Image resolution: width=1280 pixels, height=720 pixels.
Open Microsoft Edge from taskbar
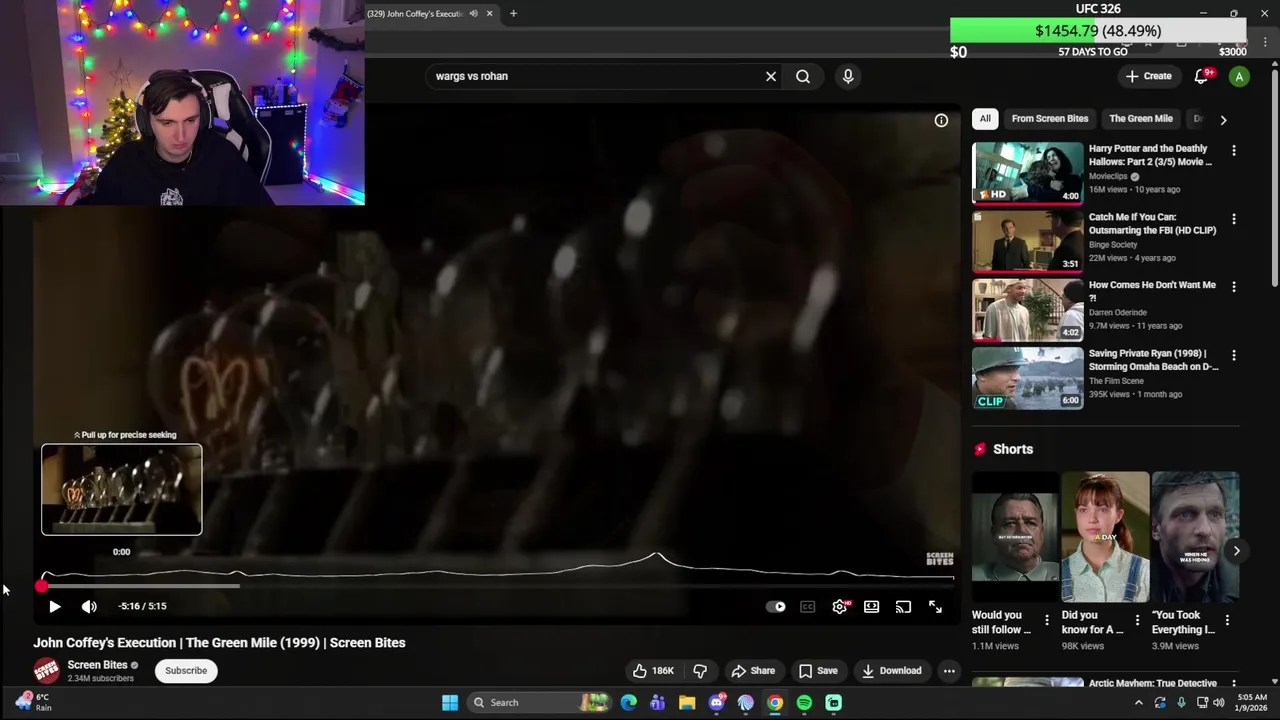point(628,703)
